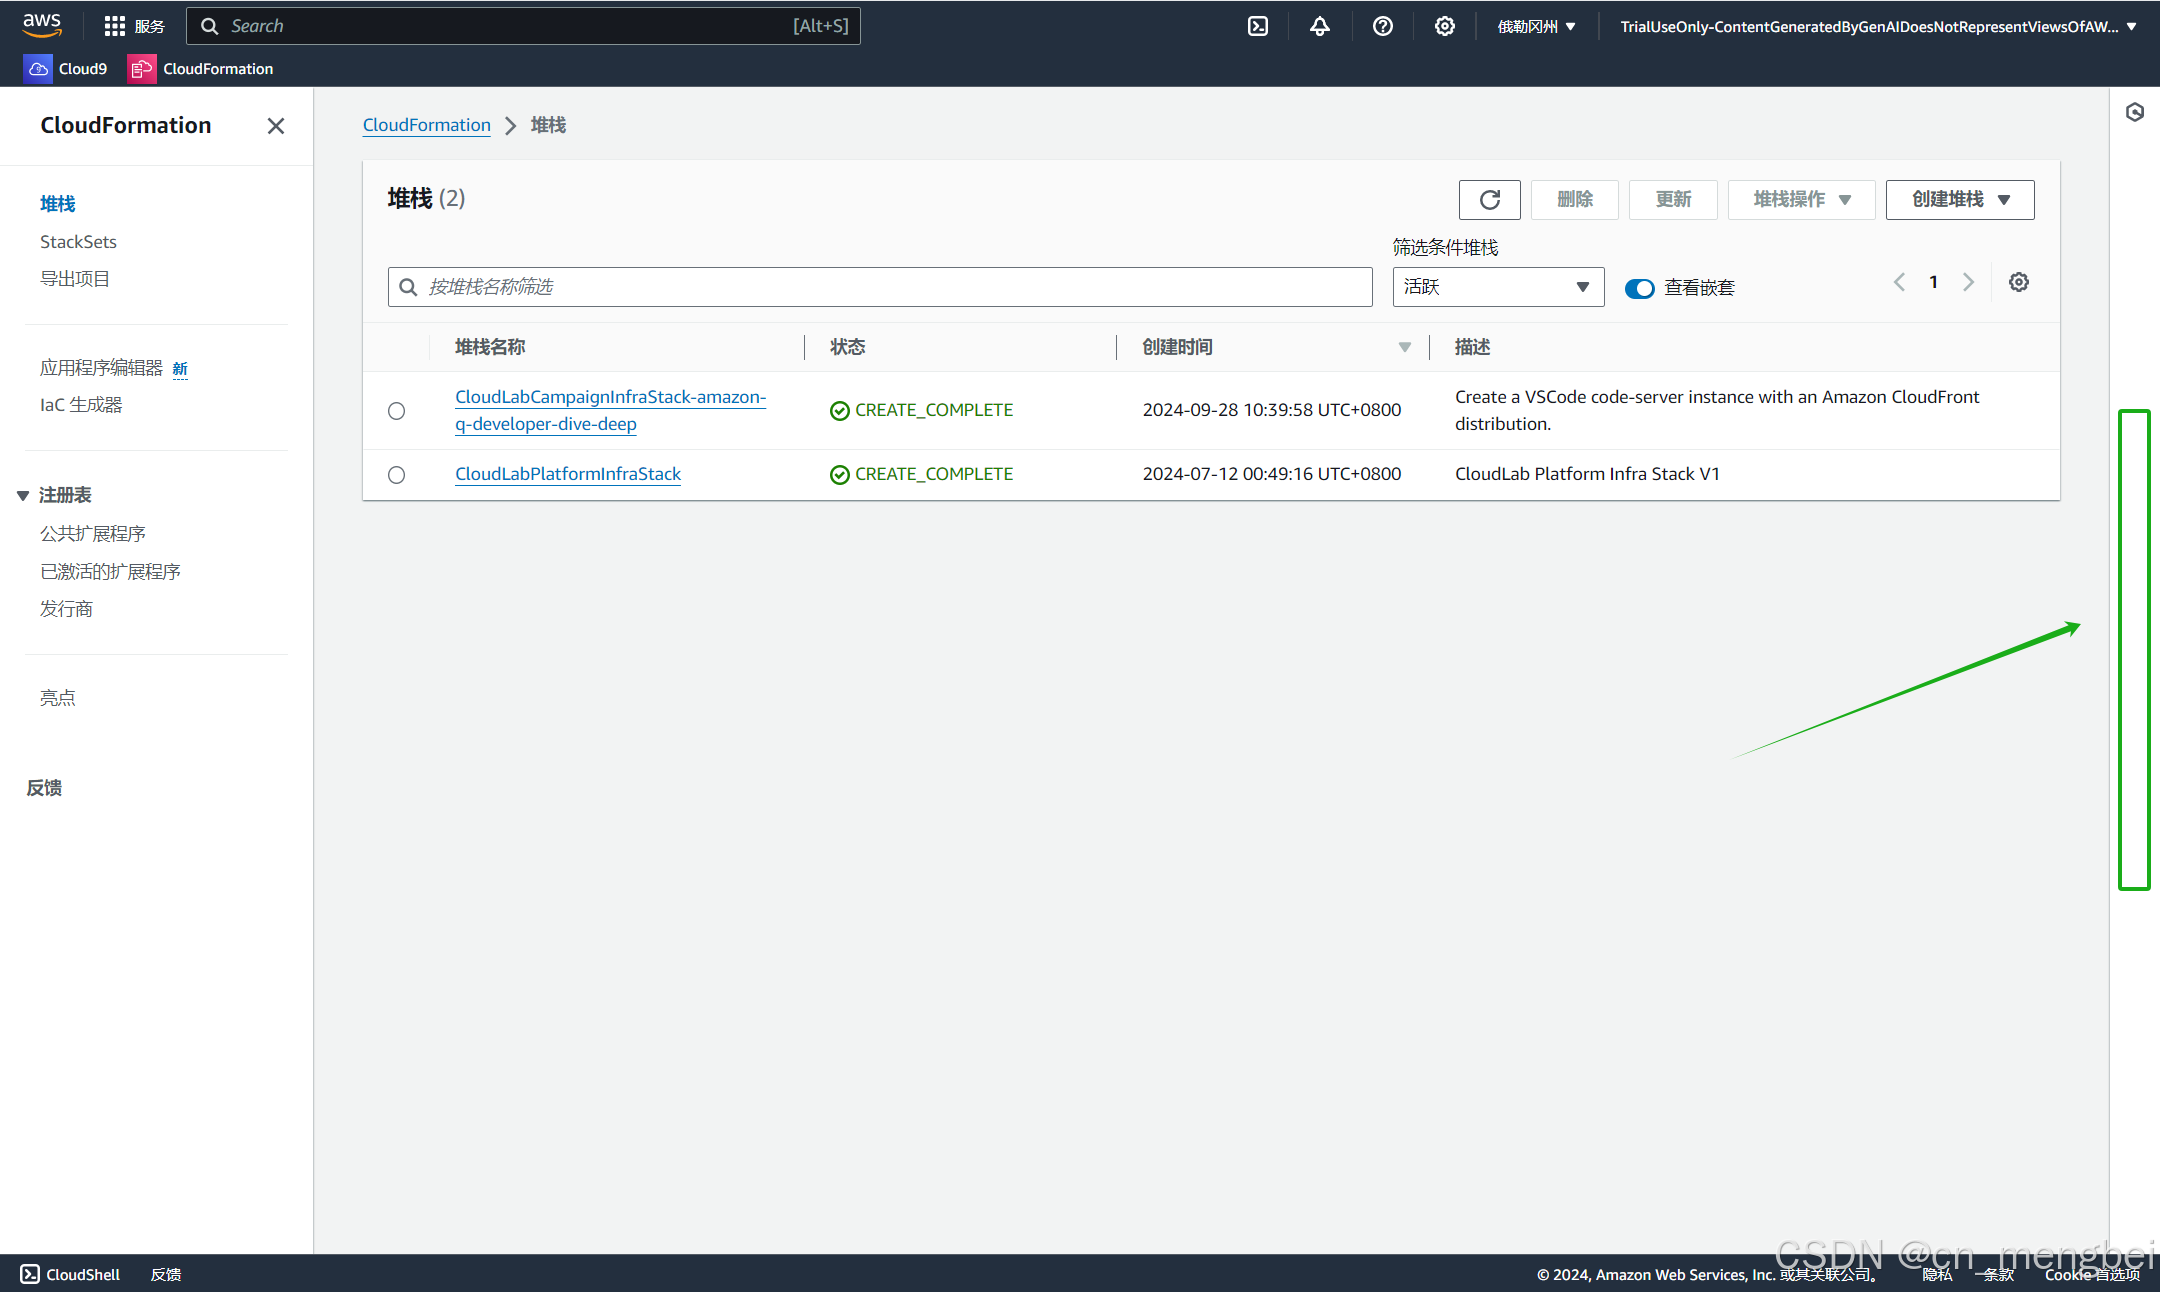Open the account menu dropdown
Image resolution: width=2160 pixels, height=1292 pixels.
1878,26
